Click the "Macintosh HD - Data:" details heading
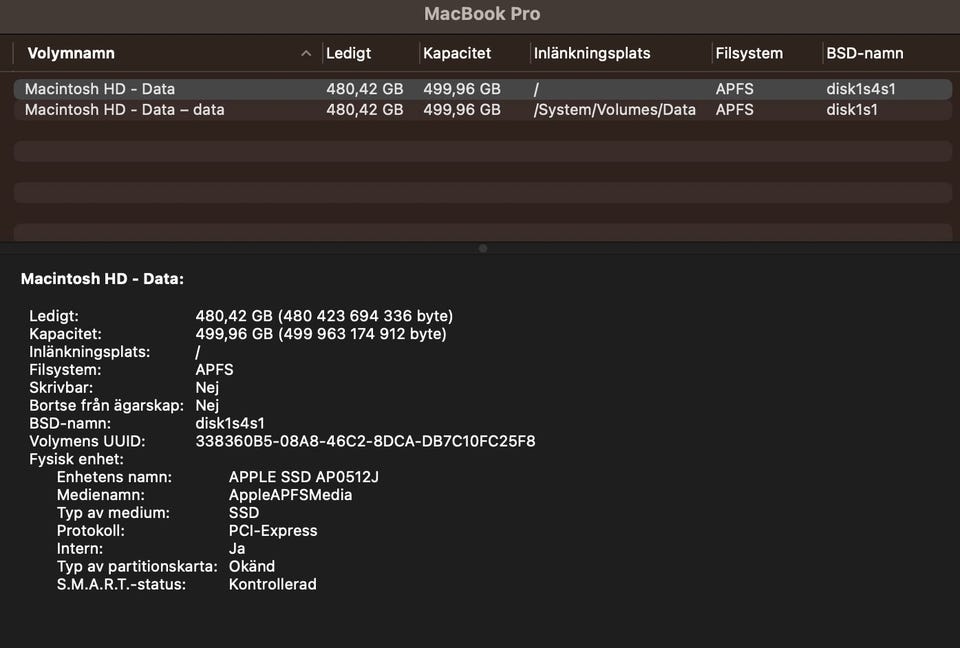960x648 pixels. (x=102, y=280)
